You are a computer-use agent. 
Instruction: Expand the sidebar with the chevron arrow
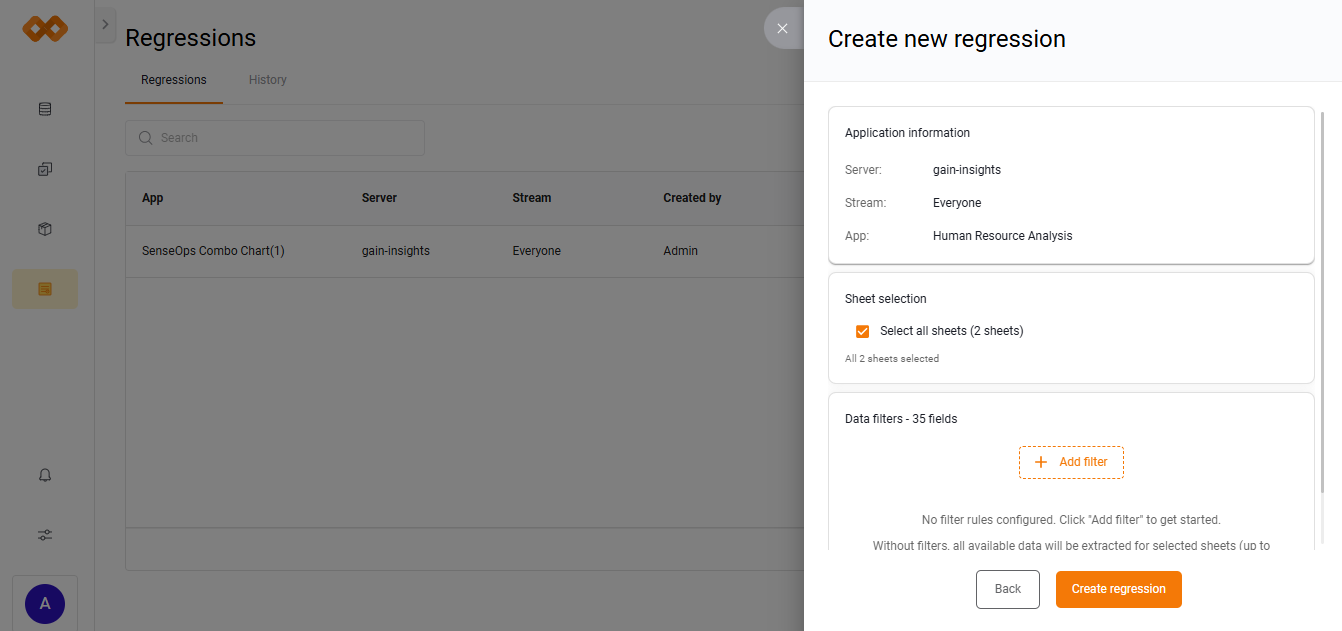(x=105, y=25)
